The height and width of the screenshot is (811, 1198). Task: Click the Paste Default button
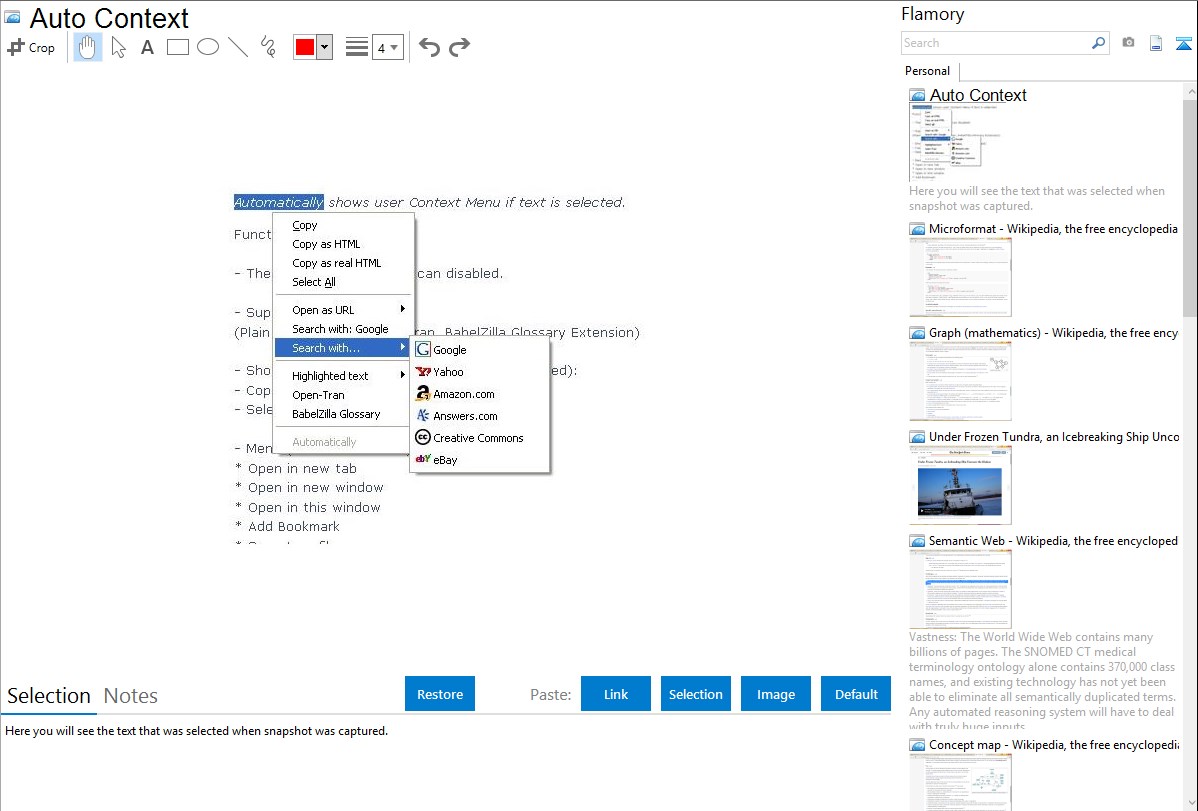pyautogui.click(x=856, y=694)
